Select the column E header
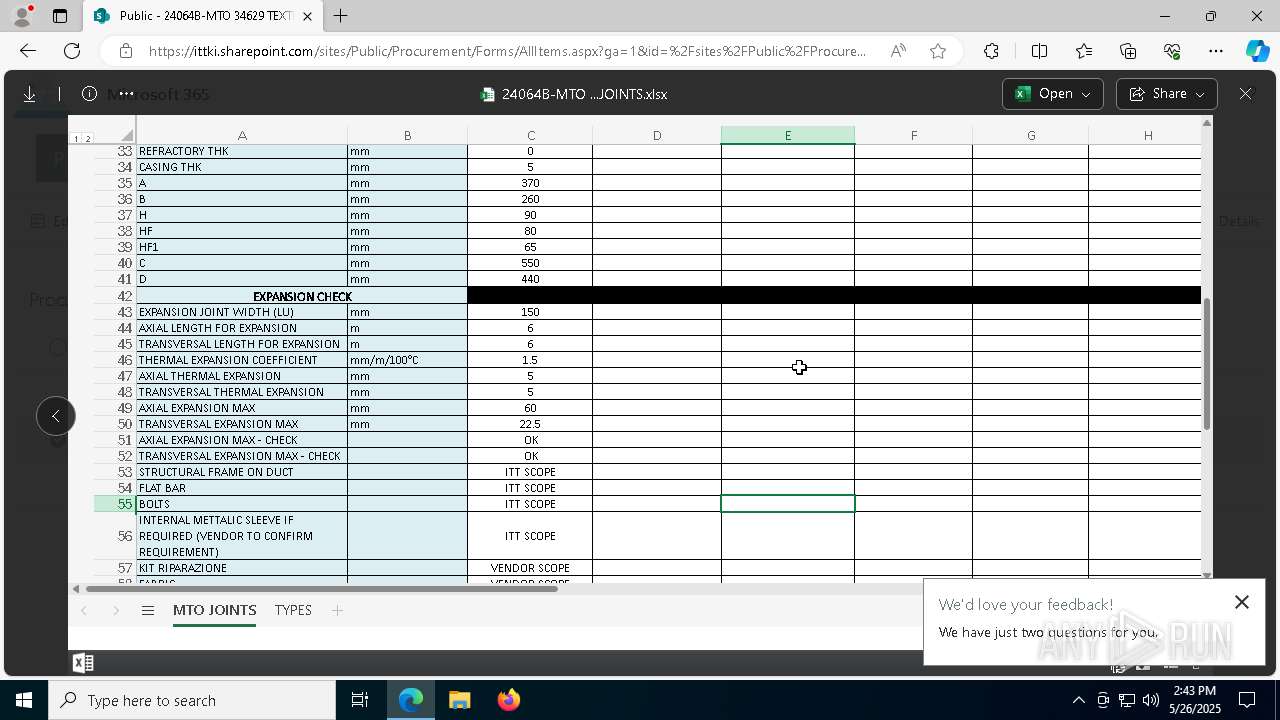The height and width of the screenshot is (720, 1280). point(787,135)
